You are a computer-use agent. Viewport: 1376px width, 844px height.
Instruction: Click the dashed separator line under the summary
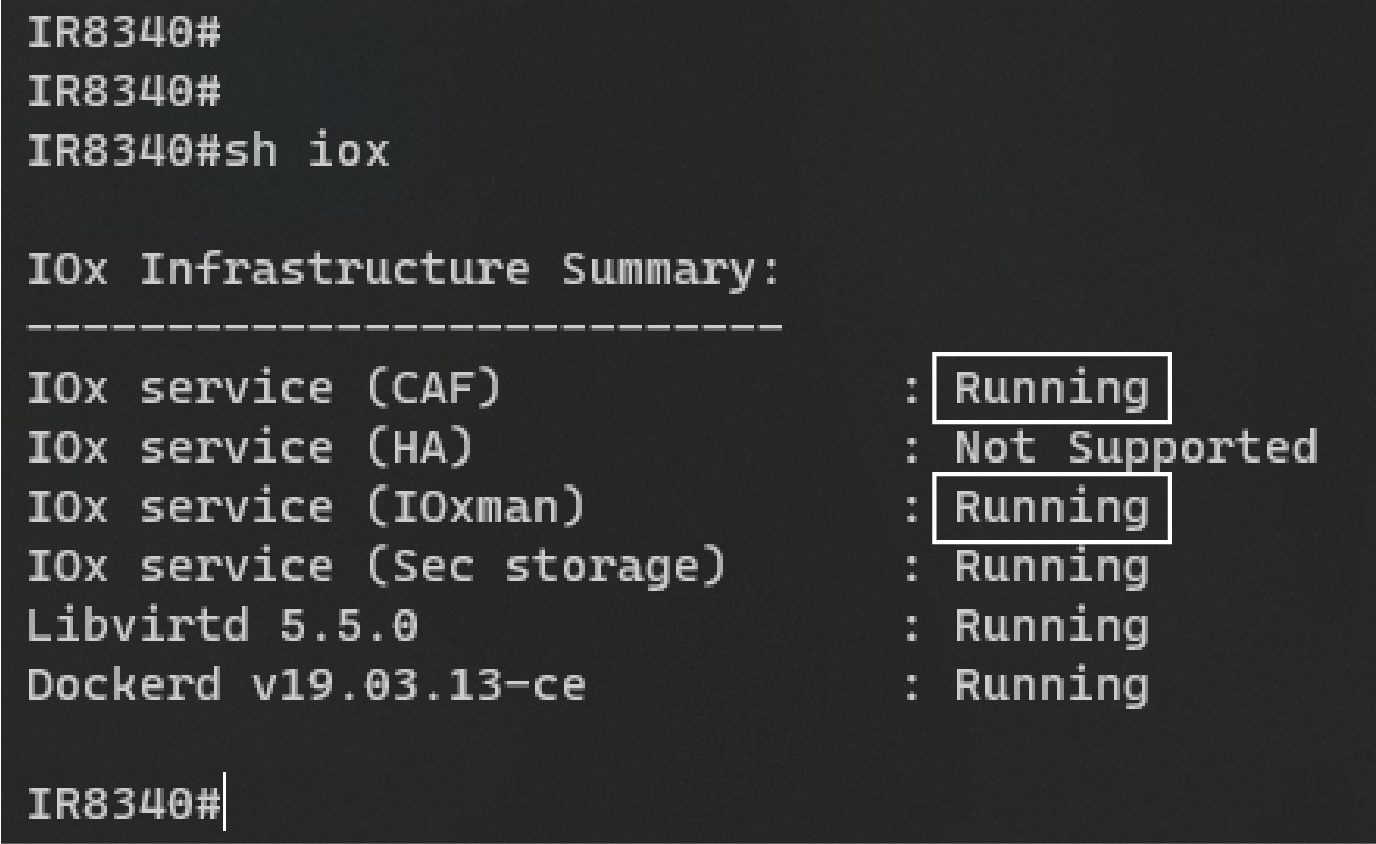(404, 327)
